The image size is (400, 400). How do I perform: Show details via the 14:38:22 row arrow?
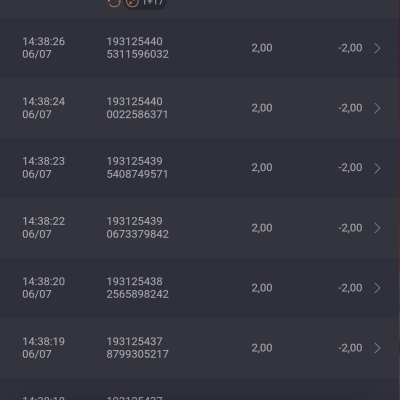(x=377, y=228)
